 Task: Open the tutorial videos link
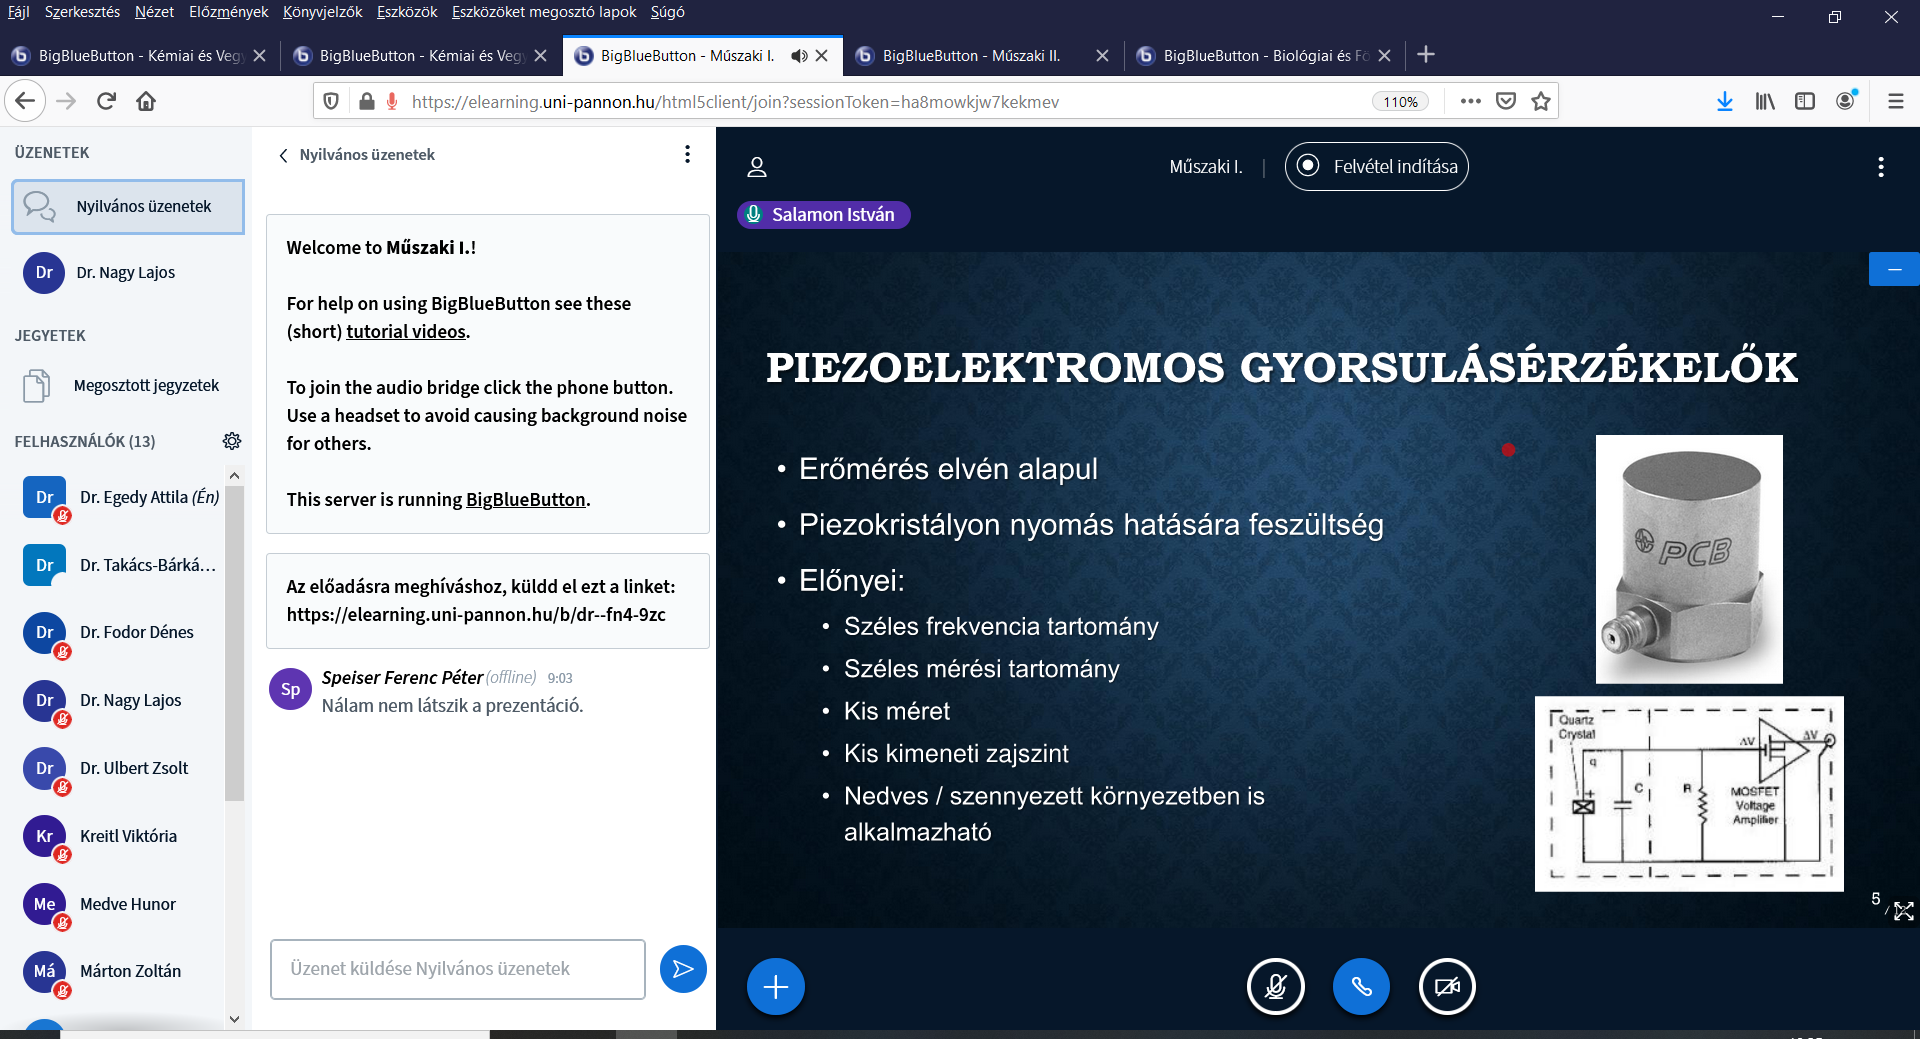(x=406, y=332)
